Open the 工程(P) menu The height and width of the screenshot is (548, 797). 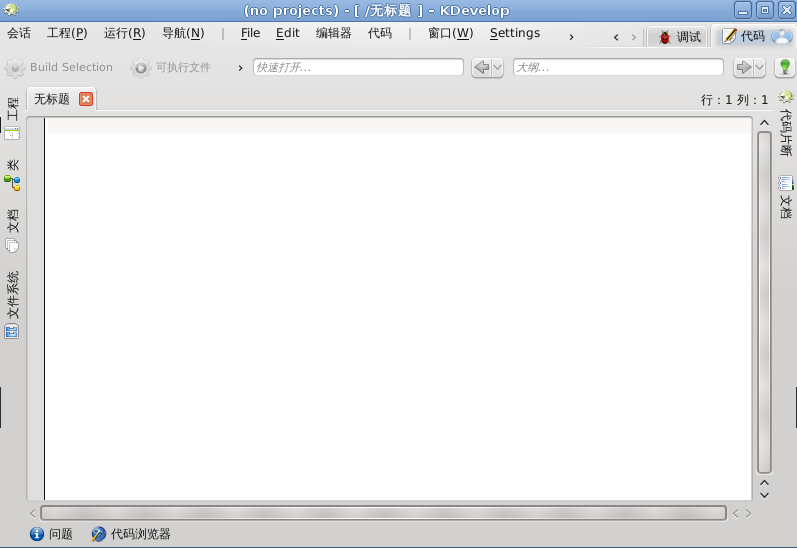(67, 33)
